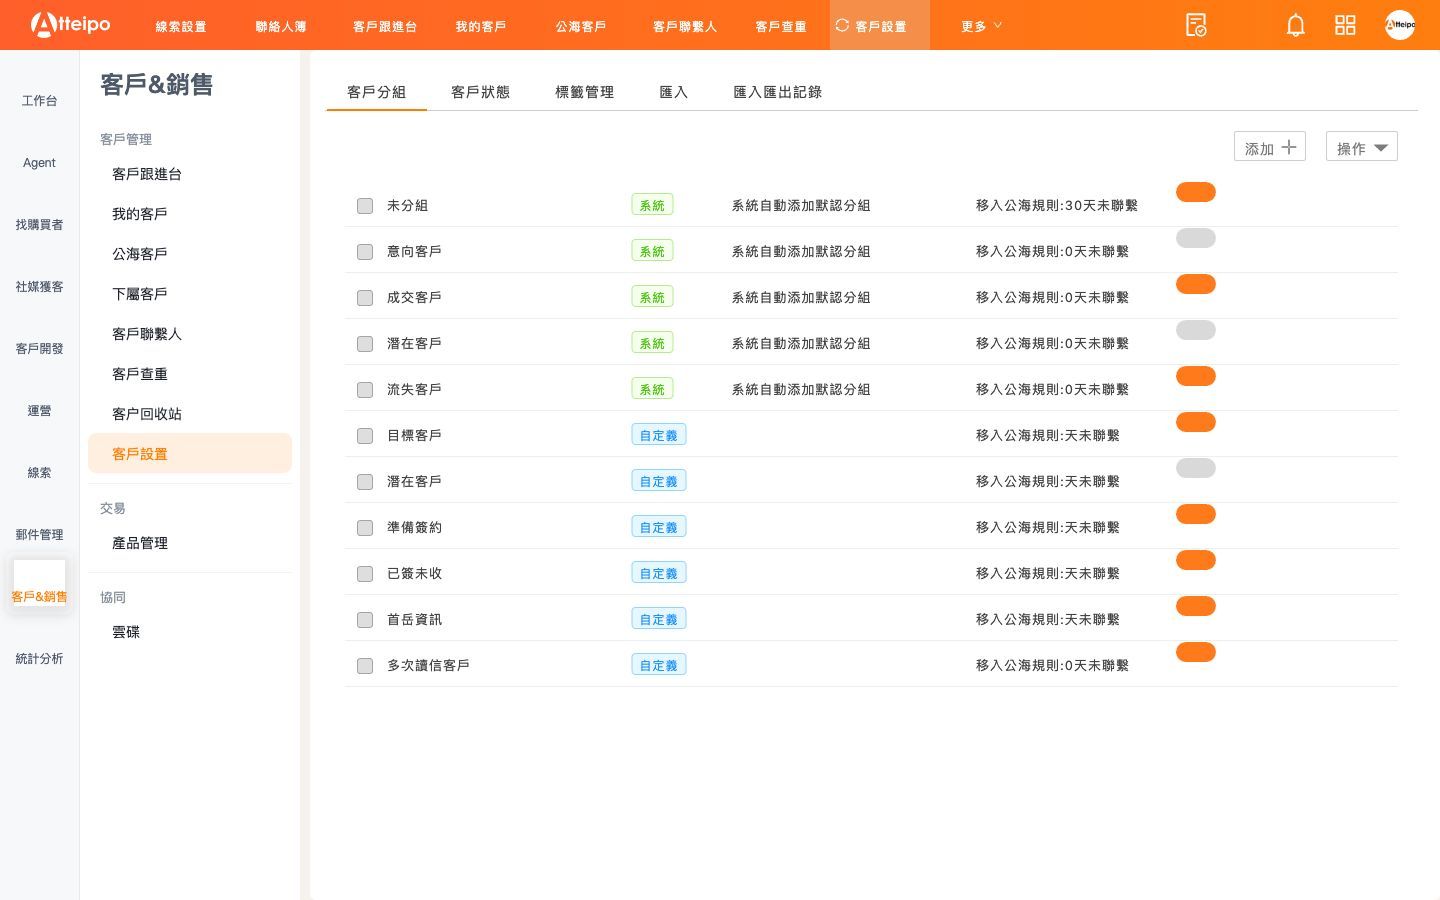Viewport: 1440px width, 900px height.
Task: Go to 找購買者 in left rail
Action: [39, 225]
